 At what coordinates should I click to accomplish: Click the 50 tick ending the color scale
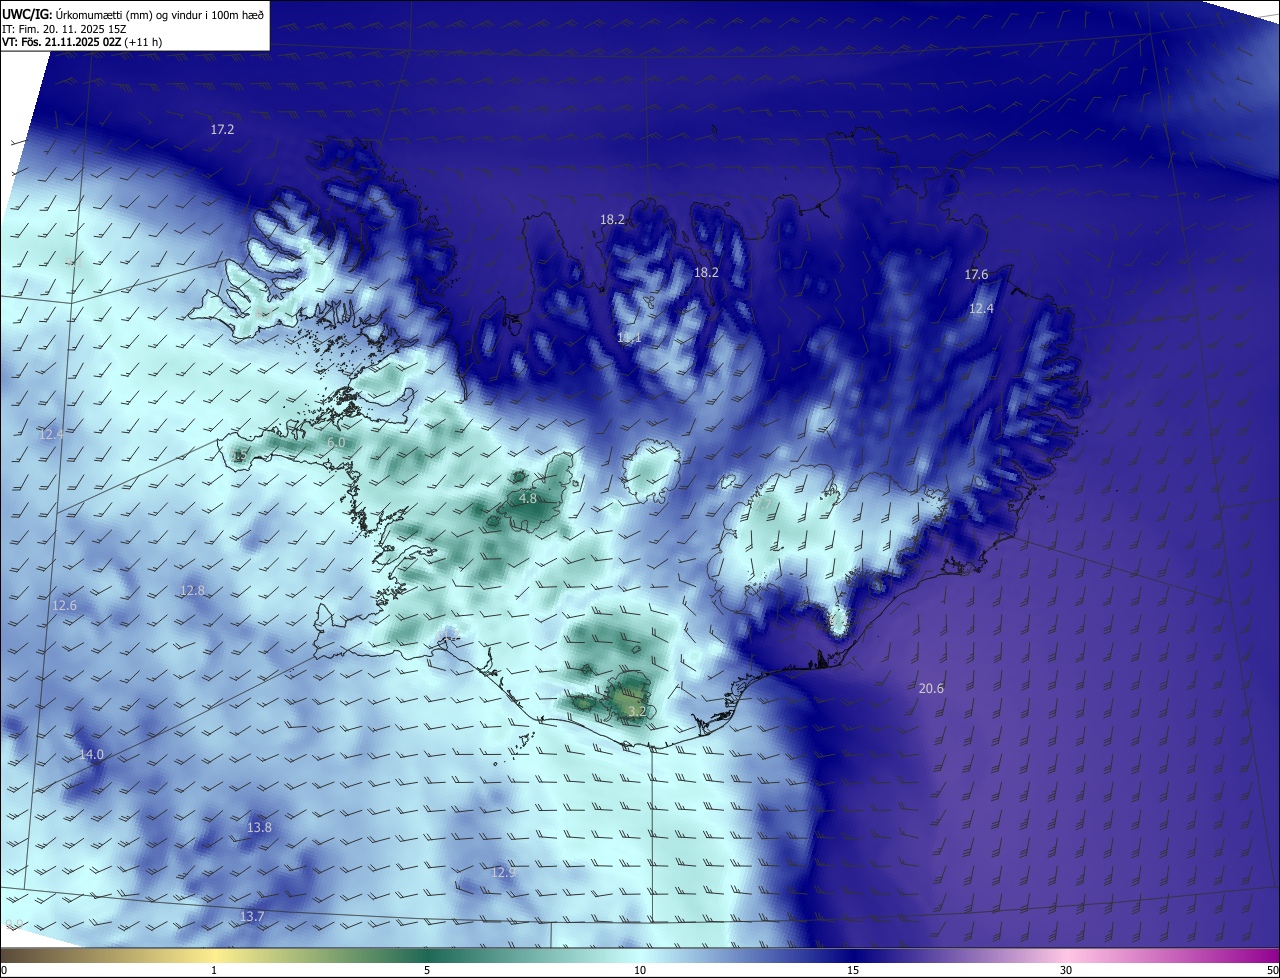point(1272,970)
